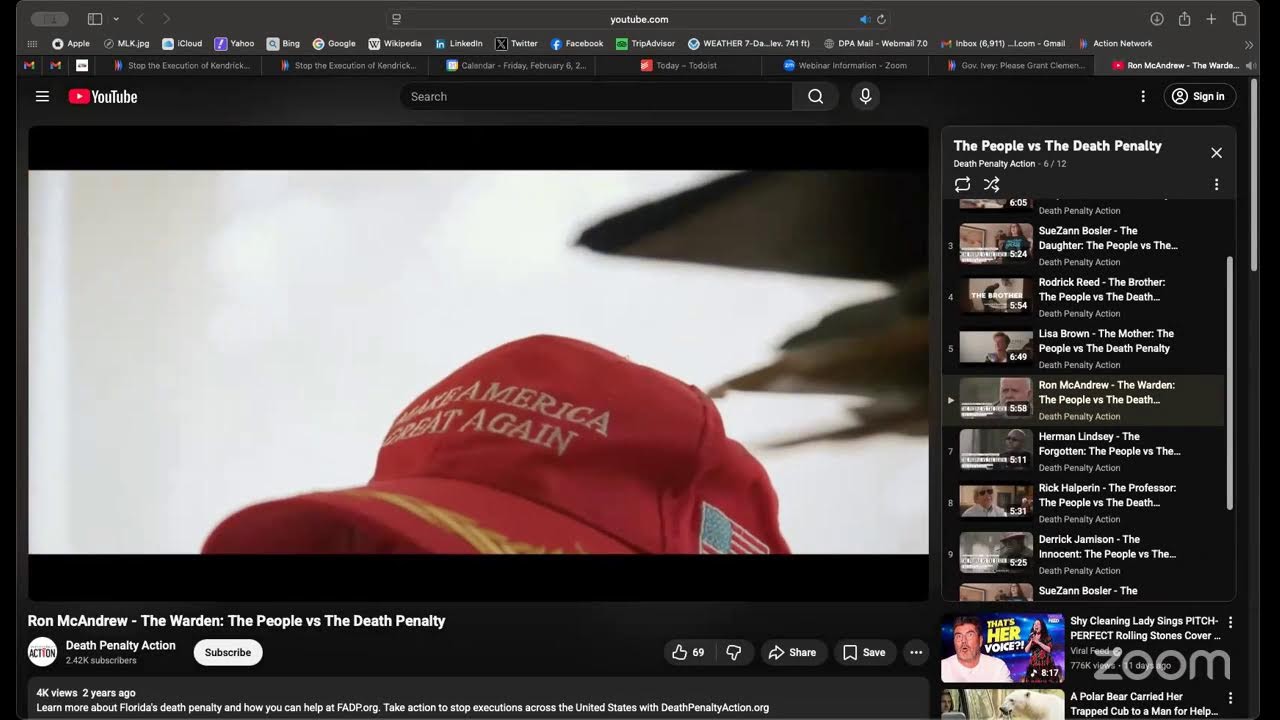Go to the YouTube home logo
The width and height of the screenshot is (1280, 720).
[x=102, y=97]
